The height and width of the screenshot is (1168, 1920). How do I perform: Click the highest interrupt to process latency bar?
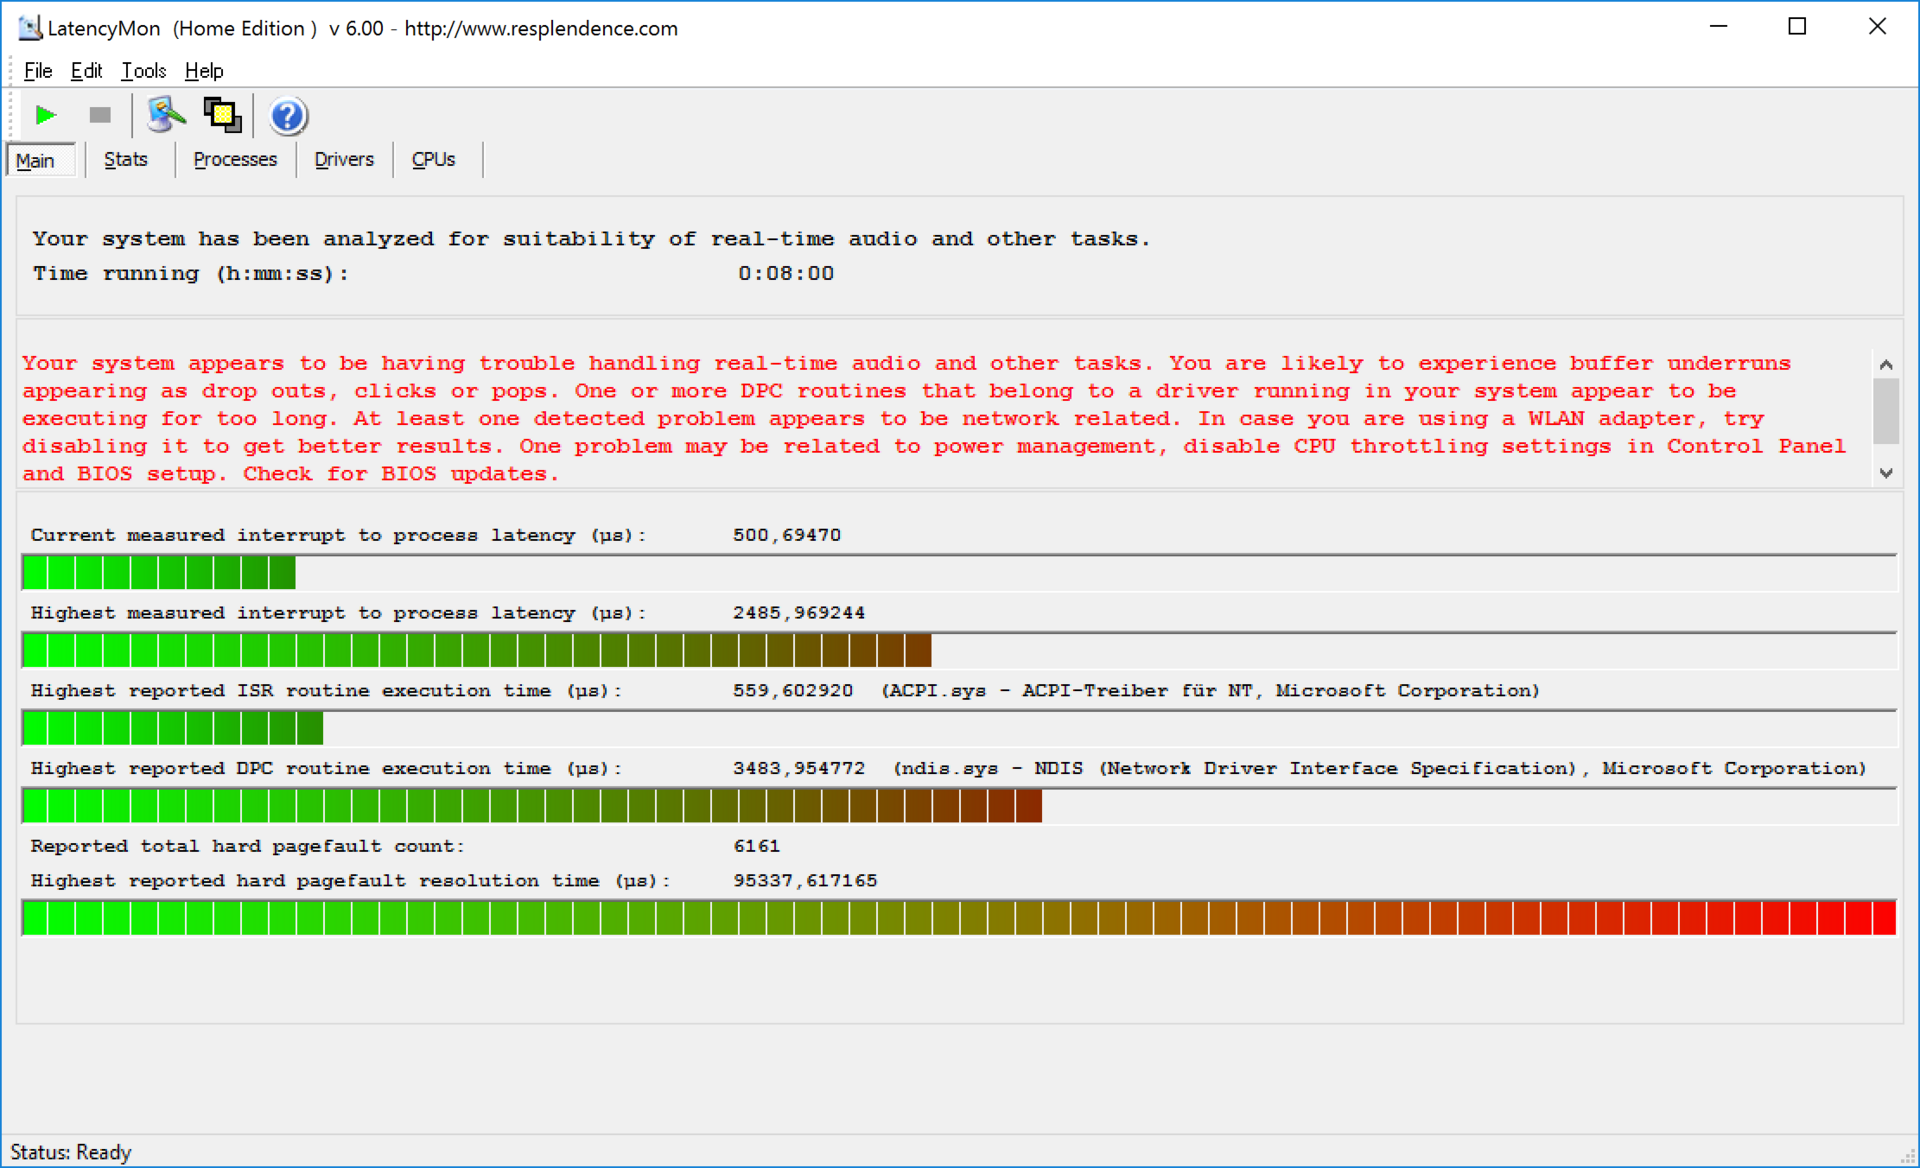pos(959,651)
